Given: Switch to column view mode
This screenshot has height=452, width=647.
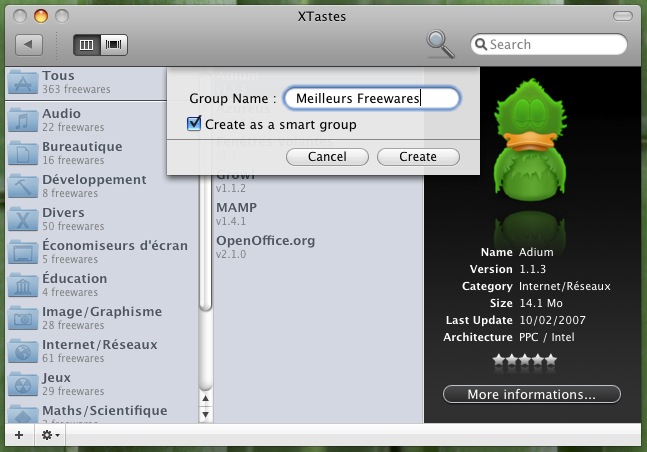Looking at the screenshot, I should click(87, 45).
